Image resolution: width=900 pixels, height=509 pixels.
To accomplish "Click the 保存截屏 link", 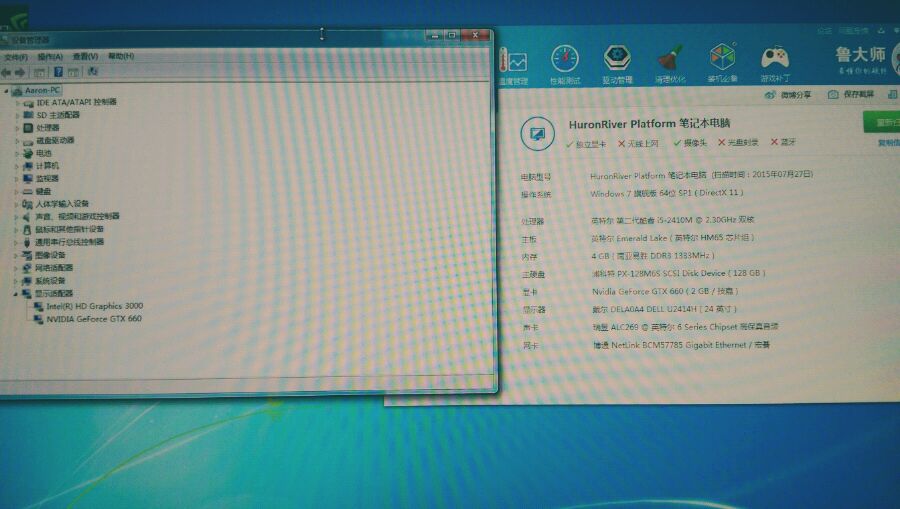I will [x=858, y=94].
